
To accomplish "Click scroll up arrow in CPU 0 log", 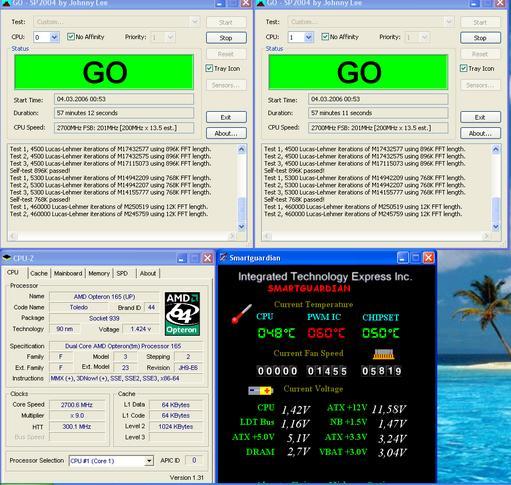I will pyautogui.click(x=242, y=149).
